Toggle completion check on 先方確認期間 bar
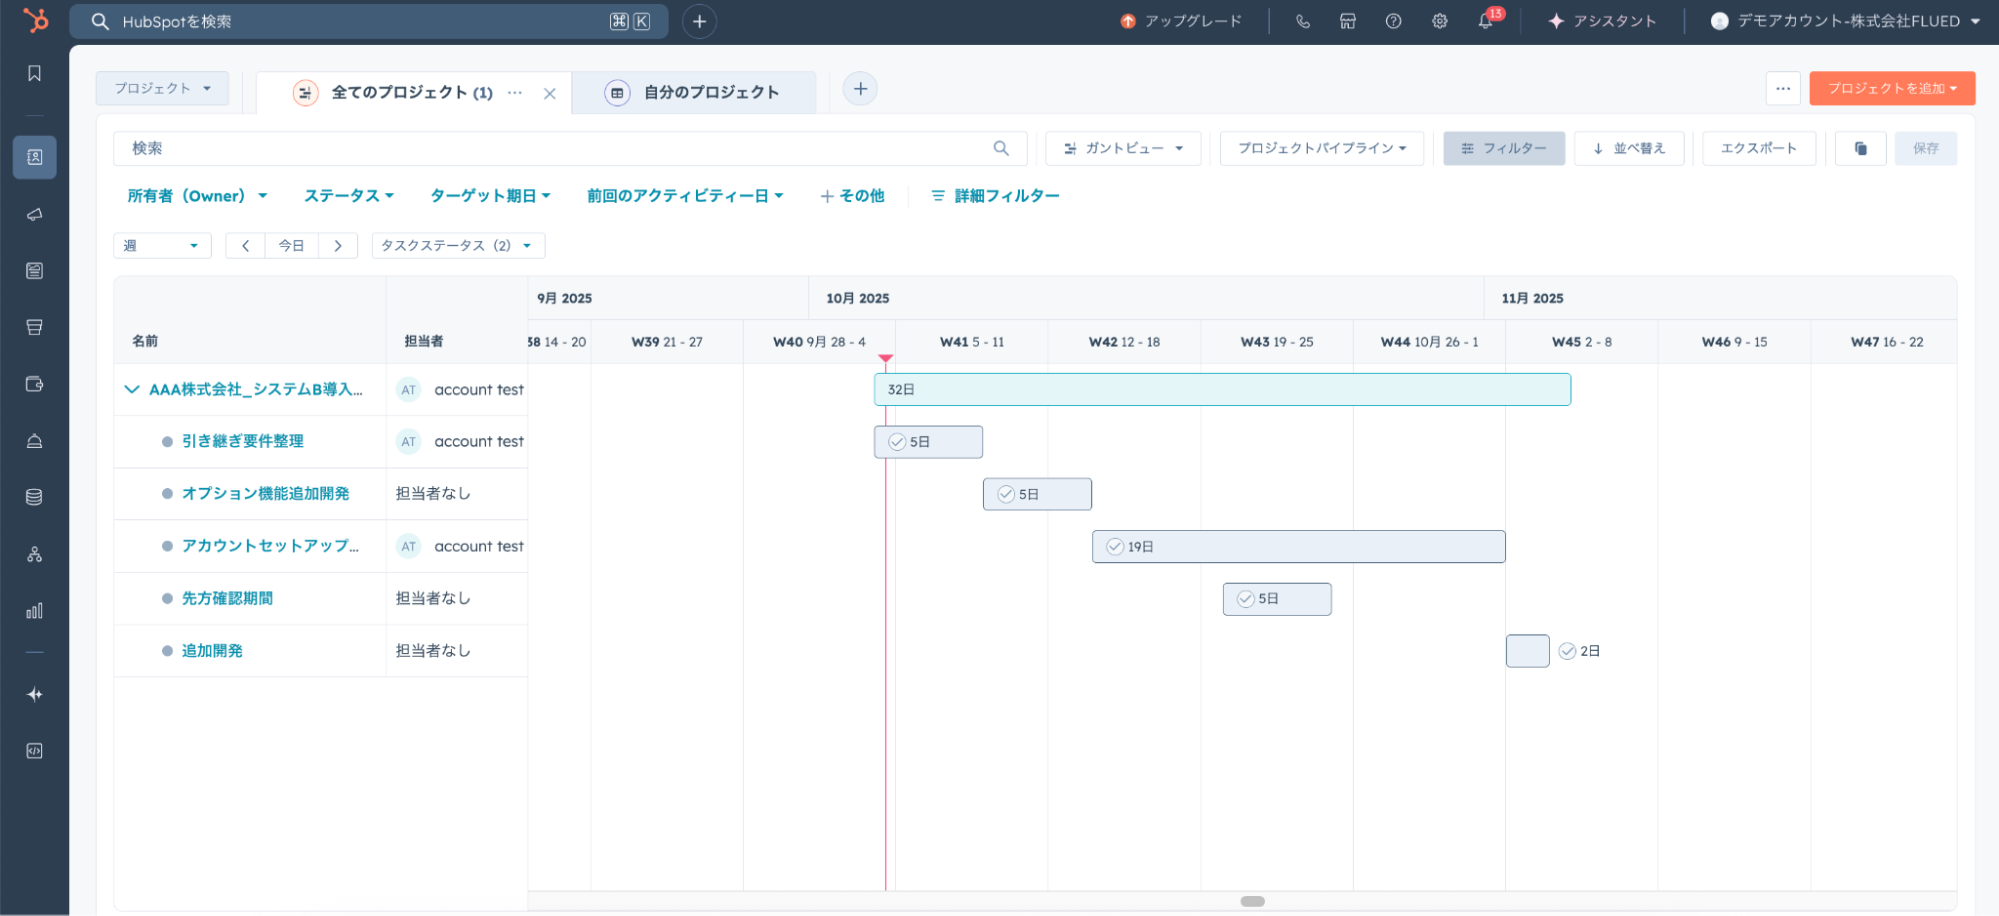Image resolution: width=1999 pixels, height=916 pixels. 1245,599
